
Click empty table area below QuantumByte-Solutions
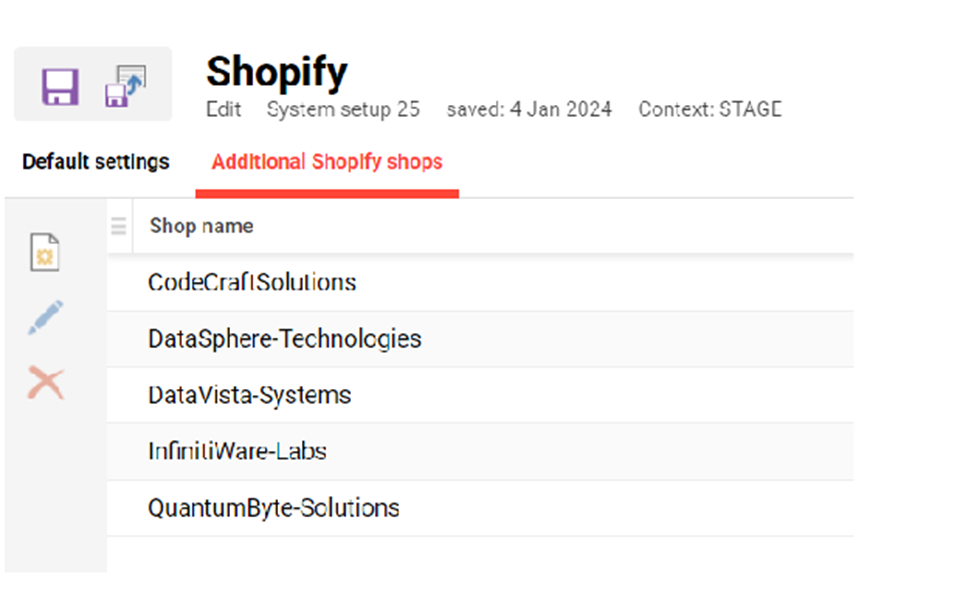480,555
